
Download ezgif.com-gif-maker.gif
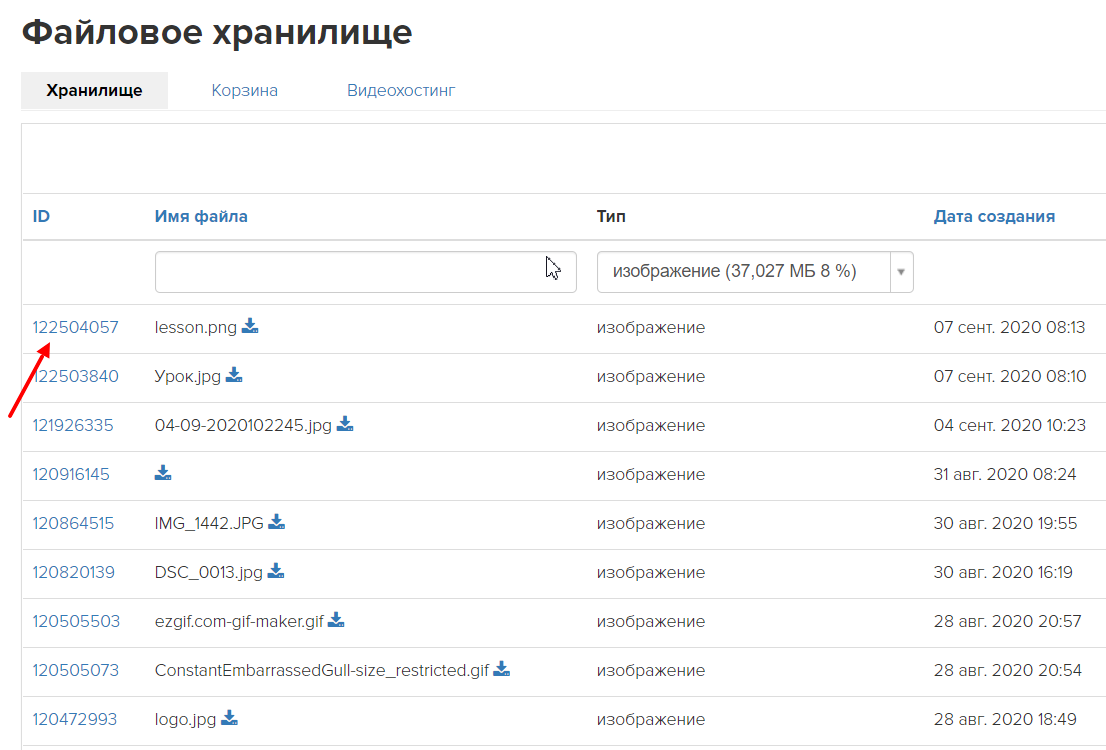pyautogui.click(x=337, y=621)
